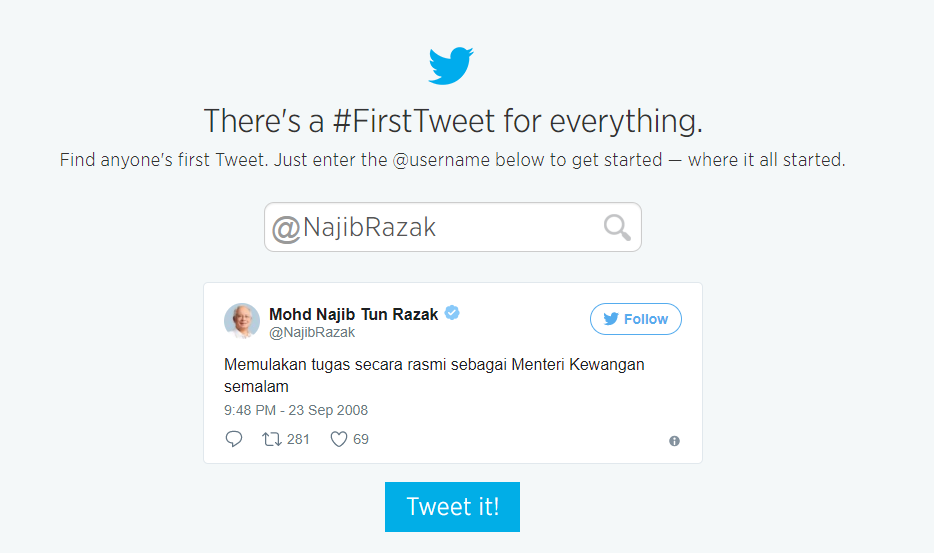Open the Mohd Najib Tun Razak name link
Image resolution: width=934 pixels, height=553 pixels.
pyautogui.click(x=353, y=314)
